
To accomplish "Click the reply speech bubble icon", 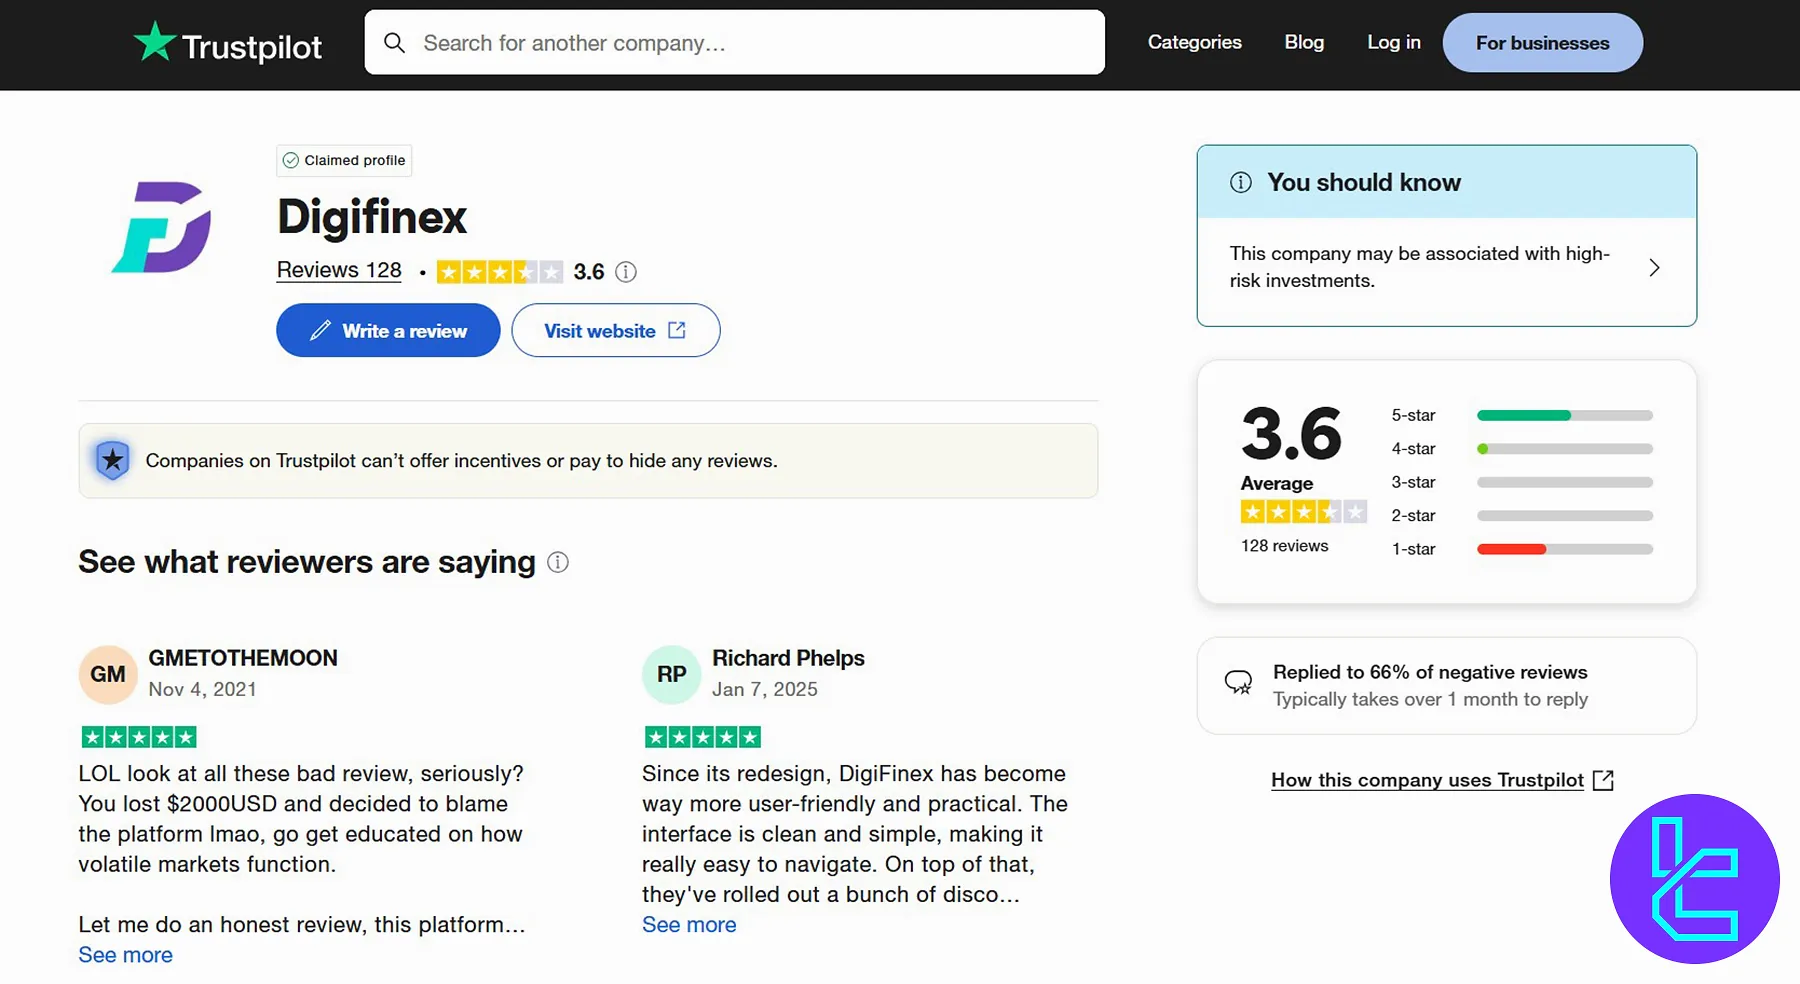I will click(x=1238, y=683).
